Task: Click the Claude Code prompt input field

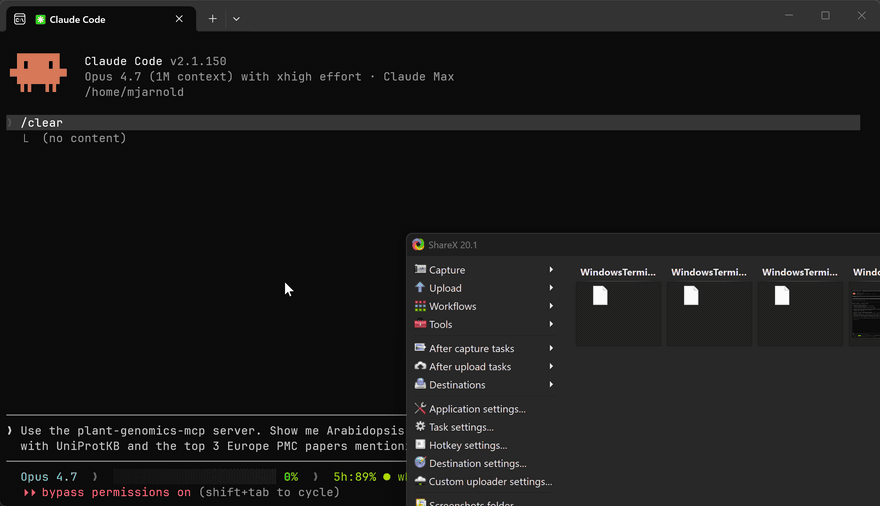Action: pos(207,438)
